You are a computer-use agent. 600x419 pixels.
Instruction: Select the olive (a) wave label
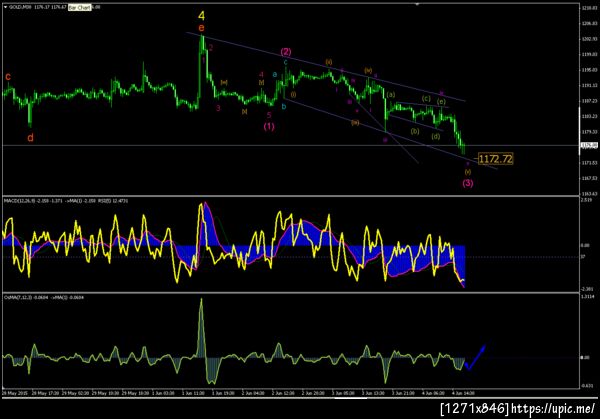pos(391,94)
